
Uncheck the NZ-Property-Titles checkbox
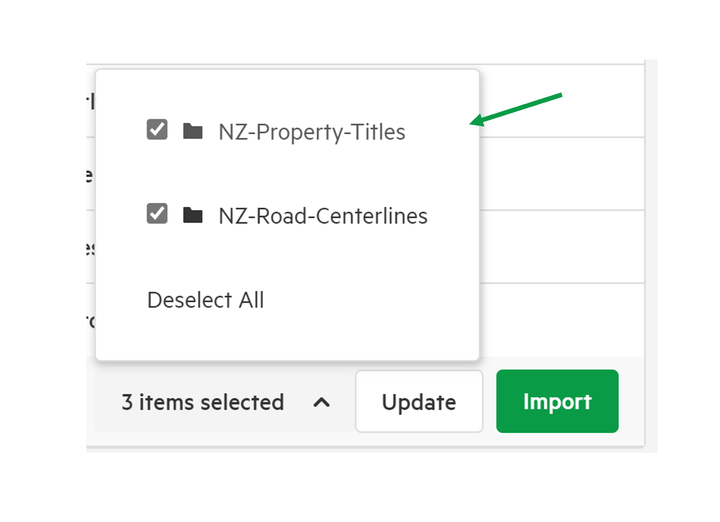[x=157, y=129]
